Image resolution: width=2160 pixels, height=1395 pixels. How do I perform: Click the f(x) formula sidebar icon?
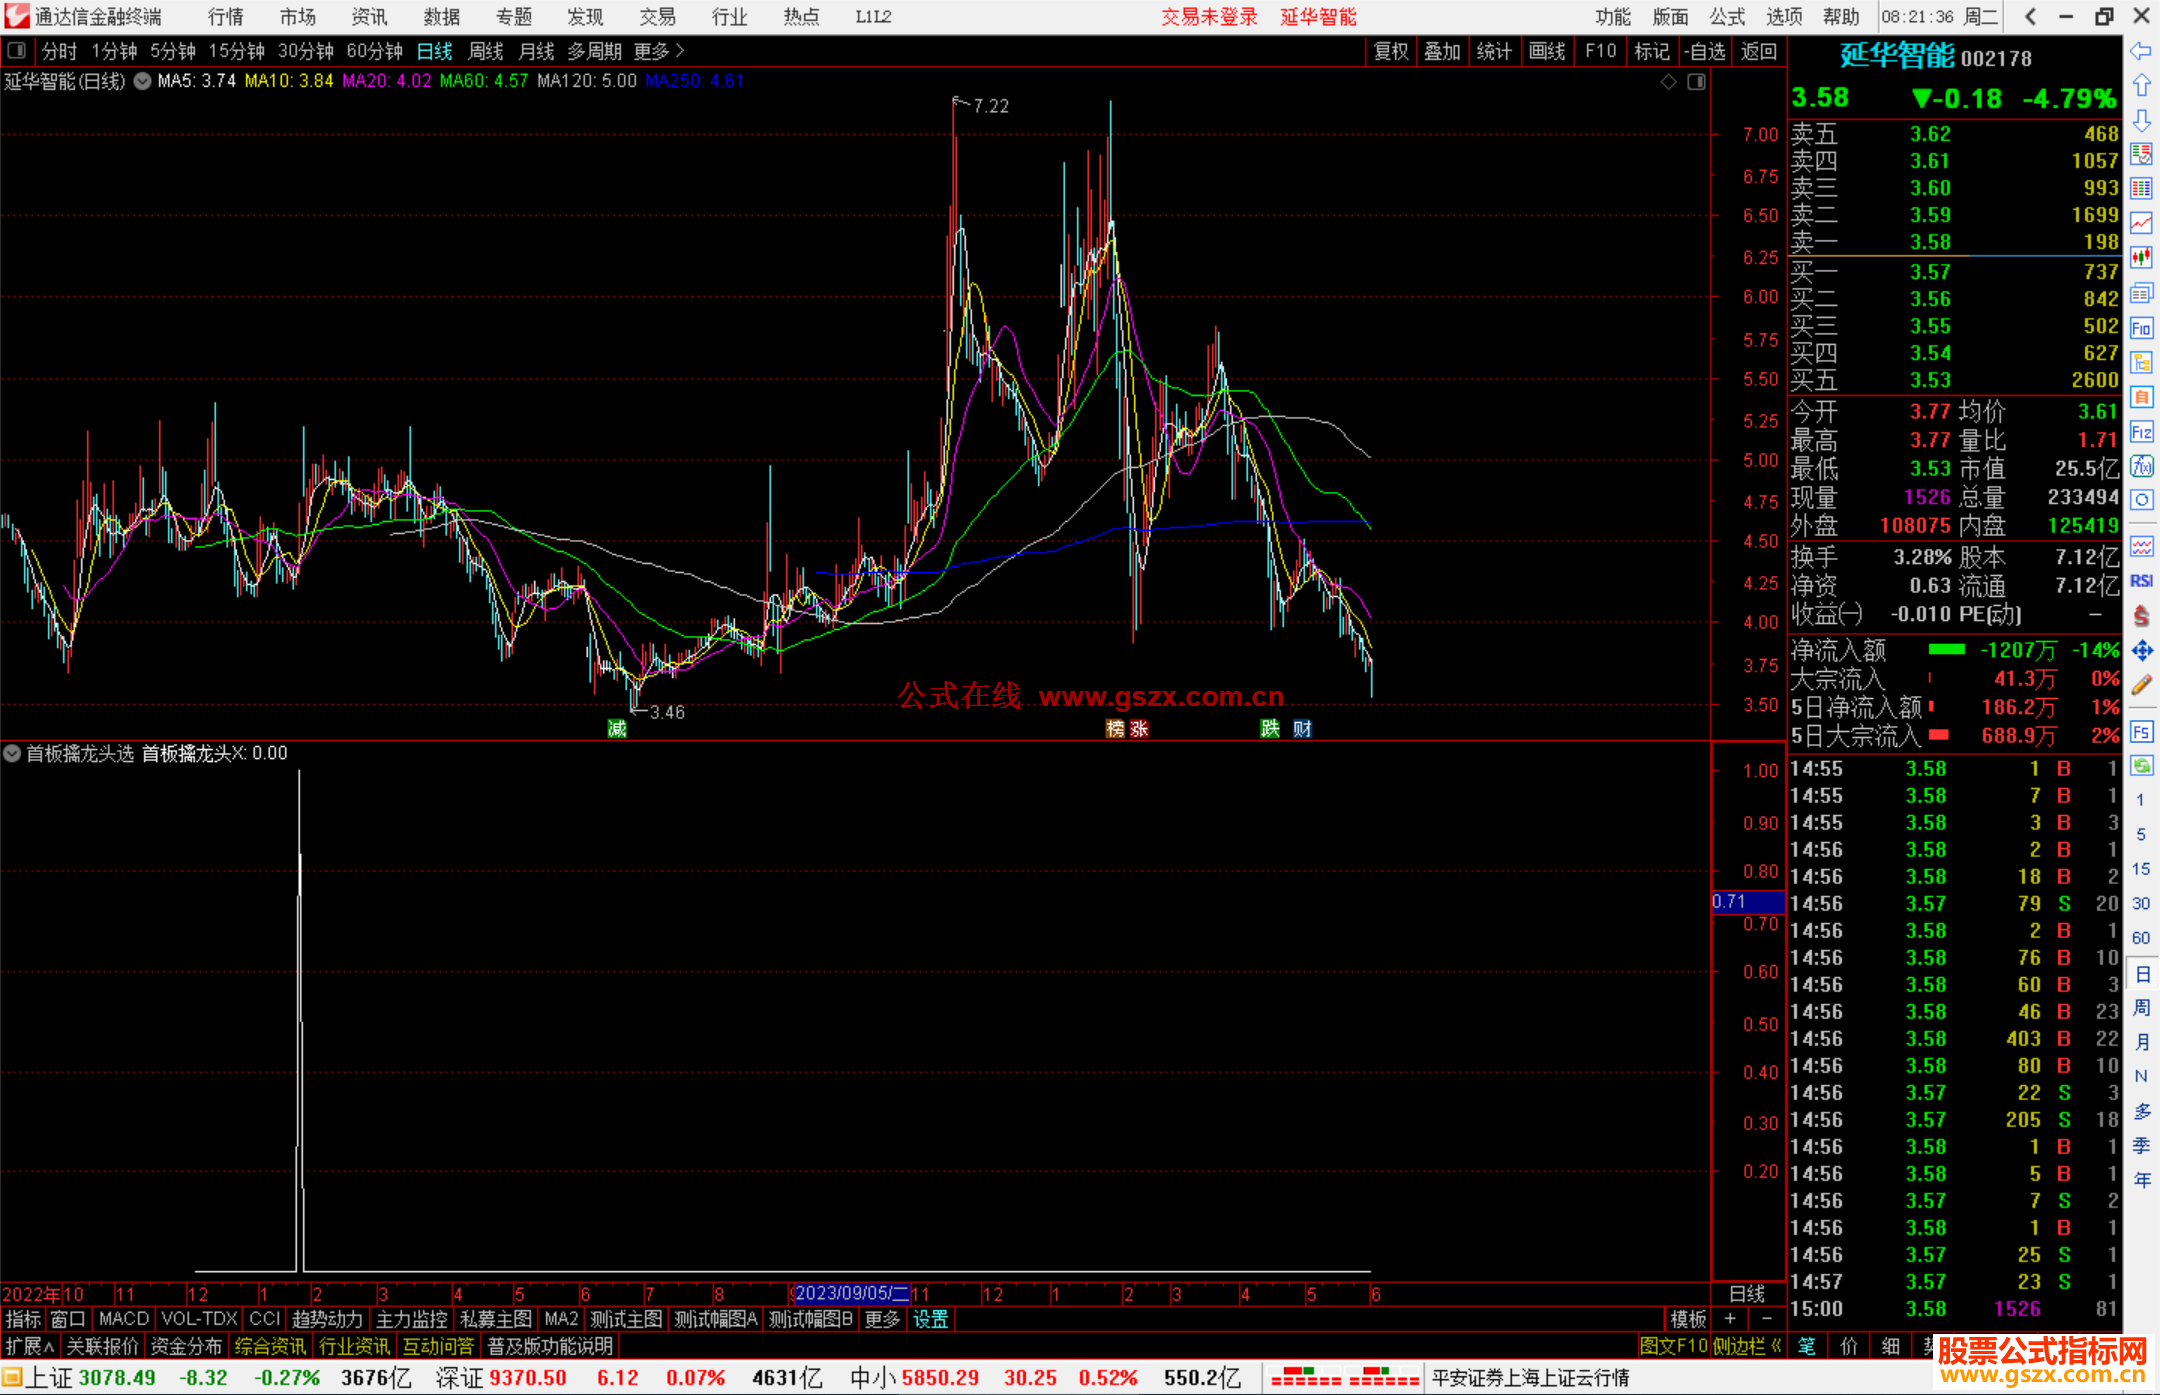(2141, 466)
